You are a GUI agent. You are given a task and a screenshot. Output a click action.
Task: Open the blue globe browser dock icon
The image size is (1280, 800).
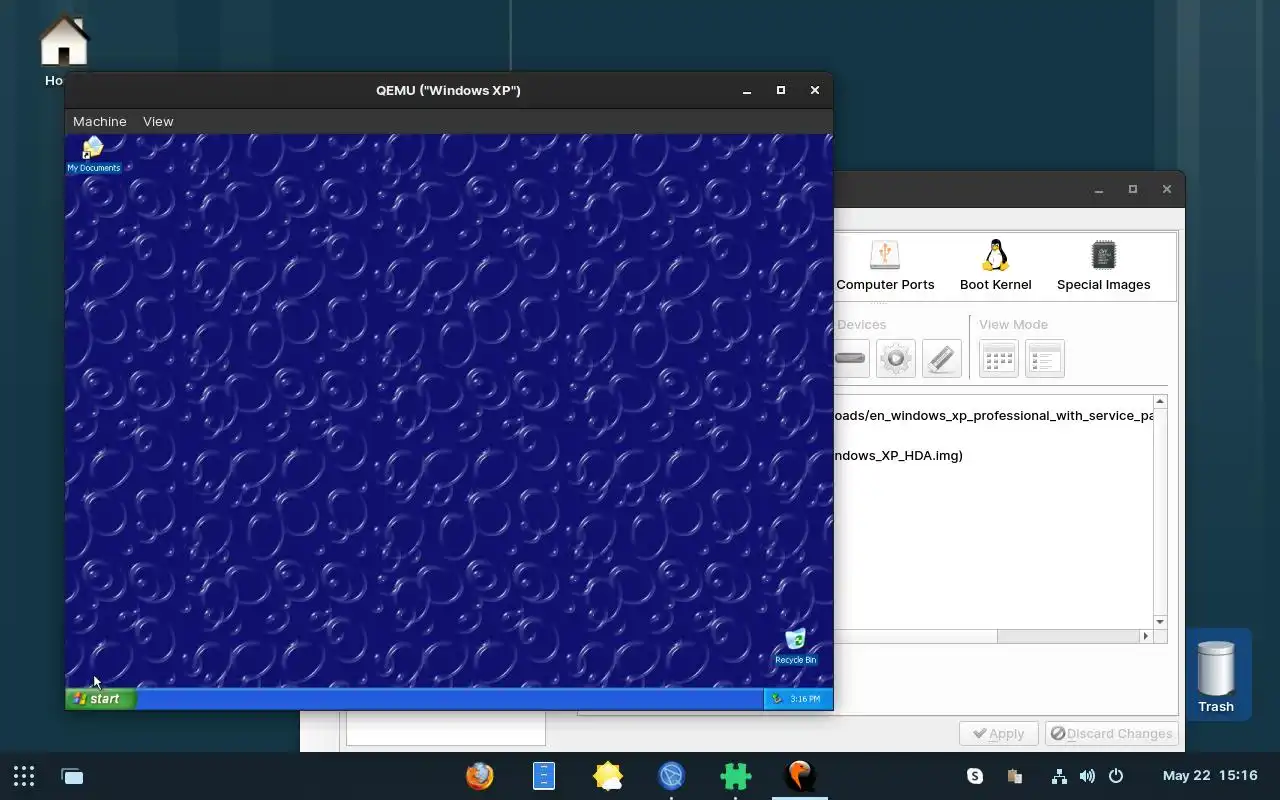pos(671,776)
